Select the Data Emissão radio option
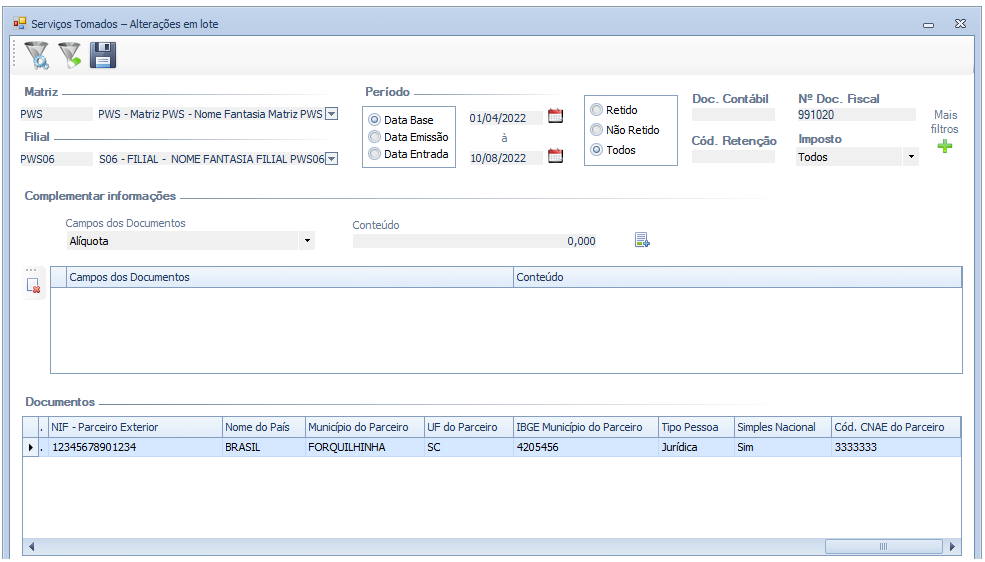Image resolution: width=985 pixels, height=562 pixels. coord(375,137)
